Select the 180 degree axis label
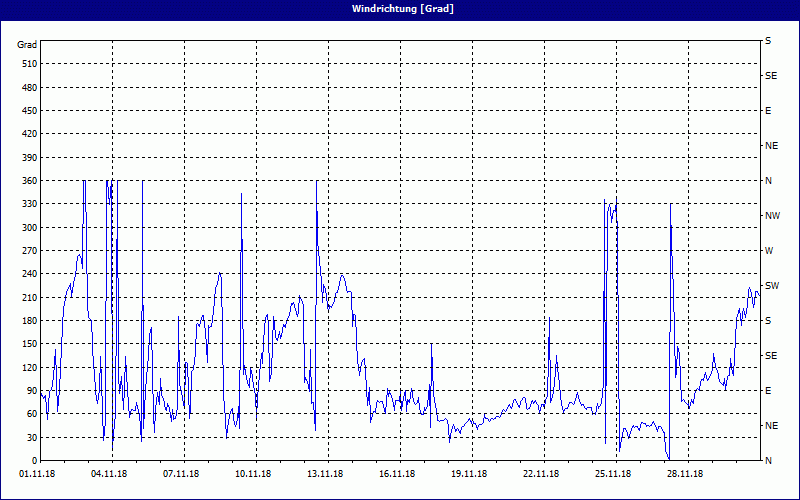Image resolution: width=800 pixels, height=500 pixels. pyautogui.click(x=31, y=321)
